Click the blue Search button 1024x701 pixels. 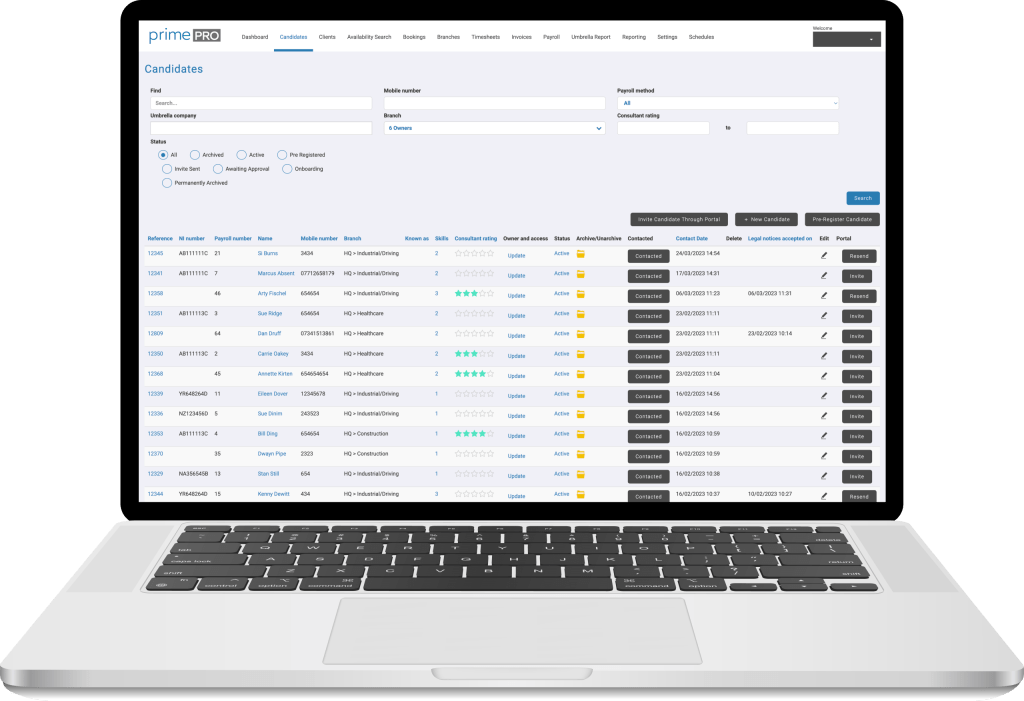(x=863, y=198)
